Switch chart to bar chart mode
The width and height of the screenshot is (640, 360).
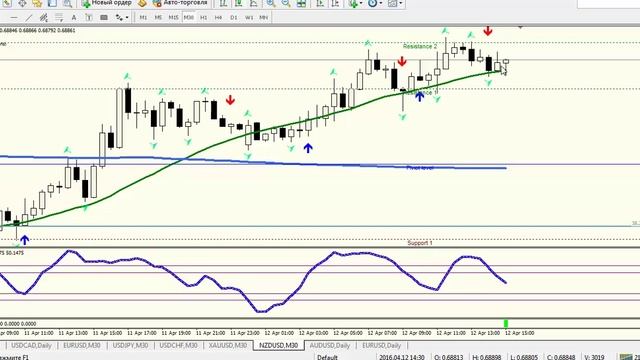tap(223, 3)
